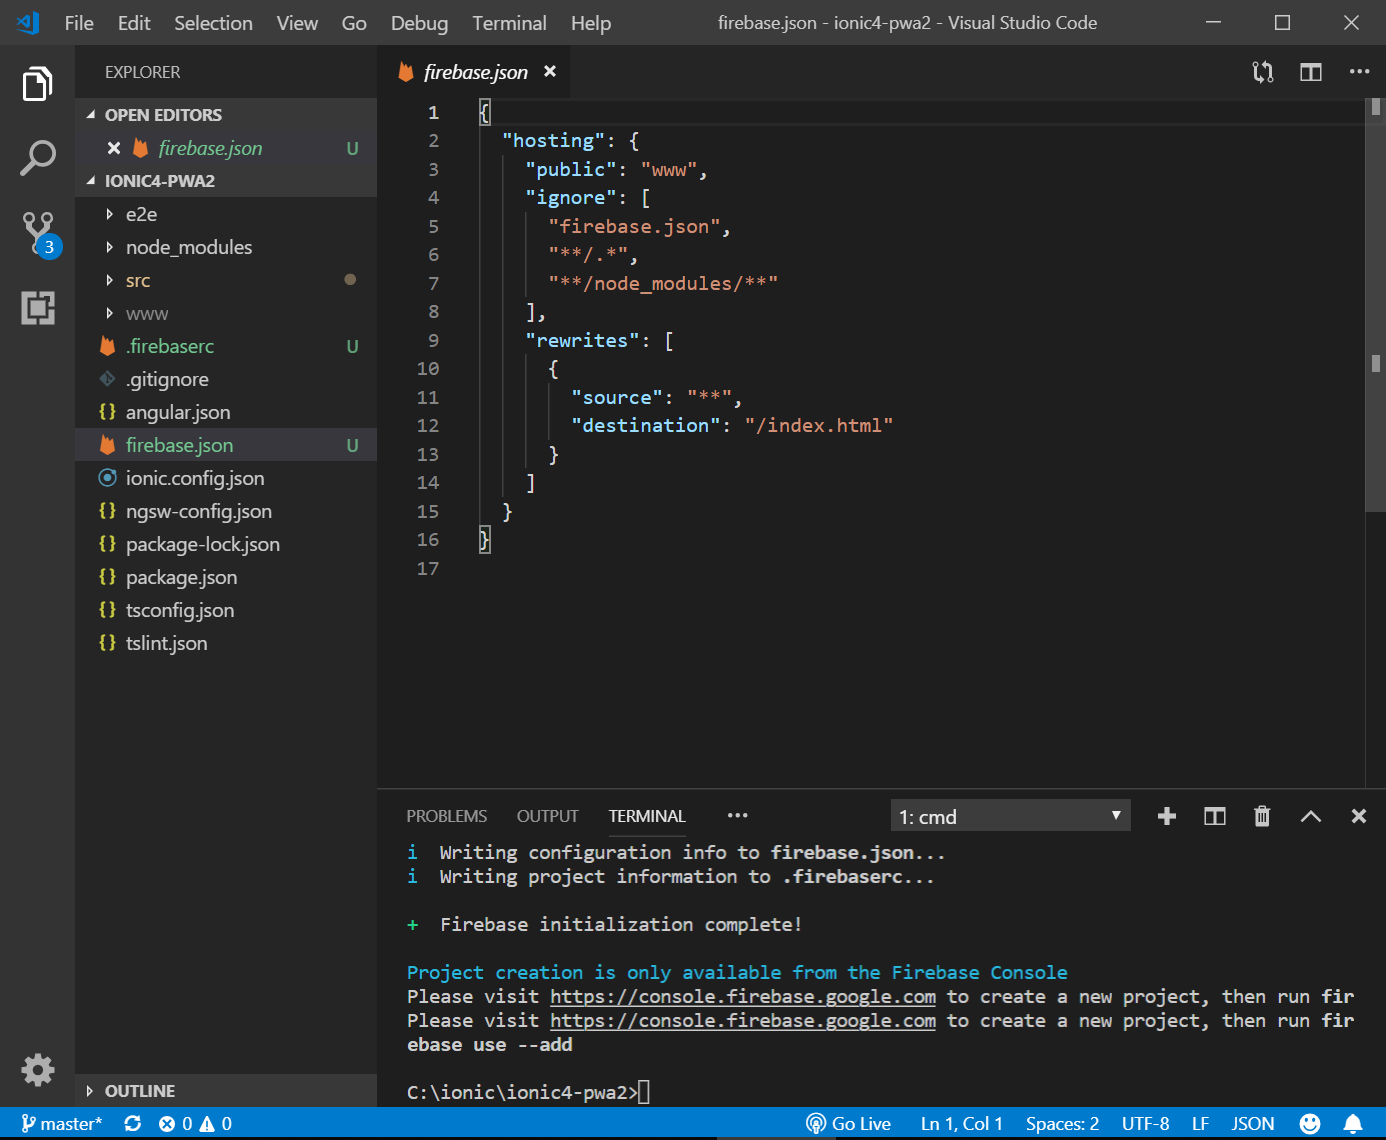1386x1140 pixels.
Task: Open Source Control view with 3 changes
Action: point(38,232)
